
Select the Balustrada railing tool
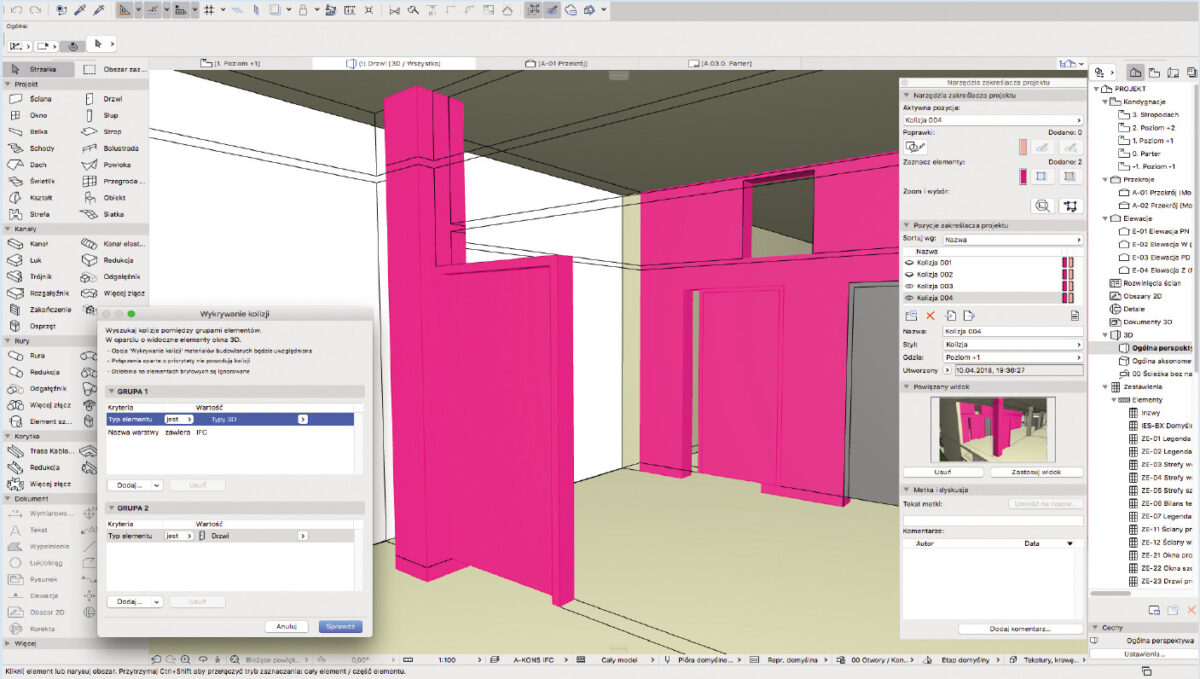113,148
